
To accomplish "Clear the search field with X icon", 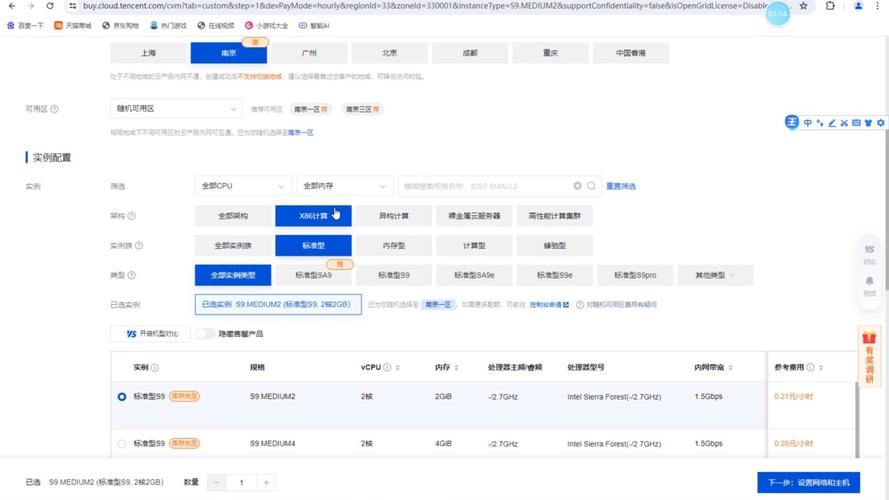I will tap(577, 186).
